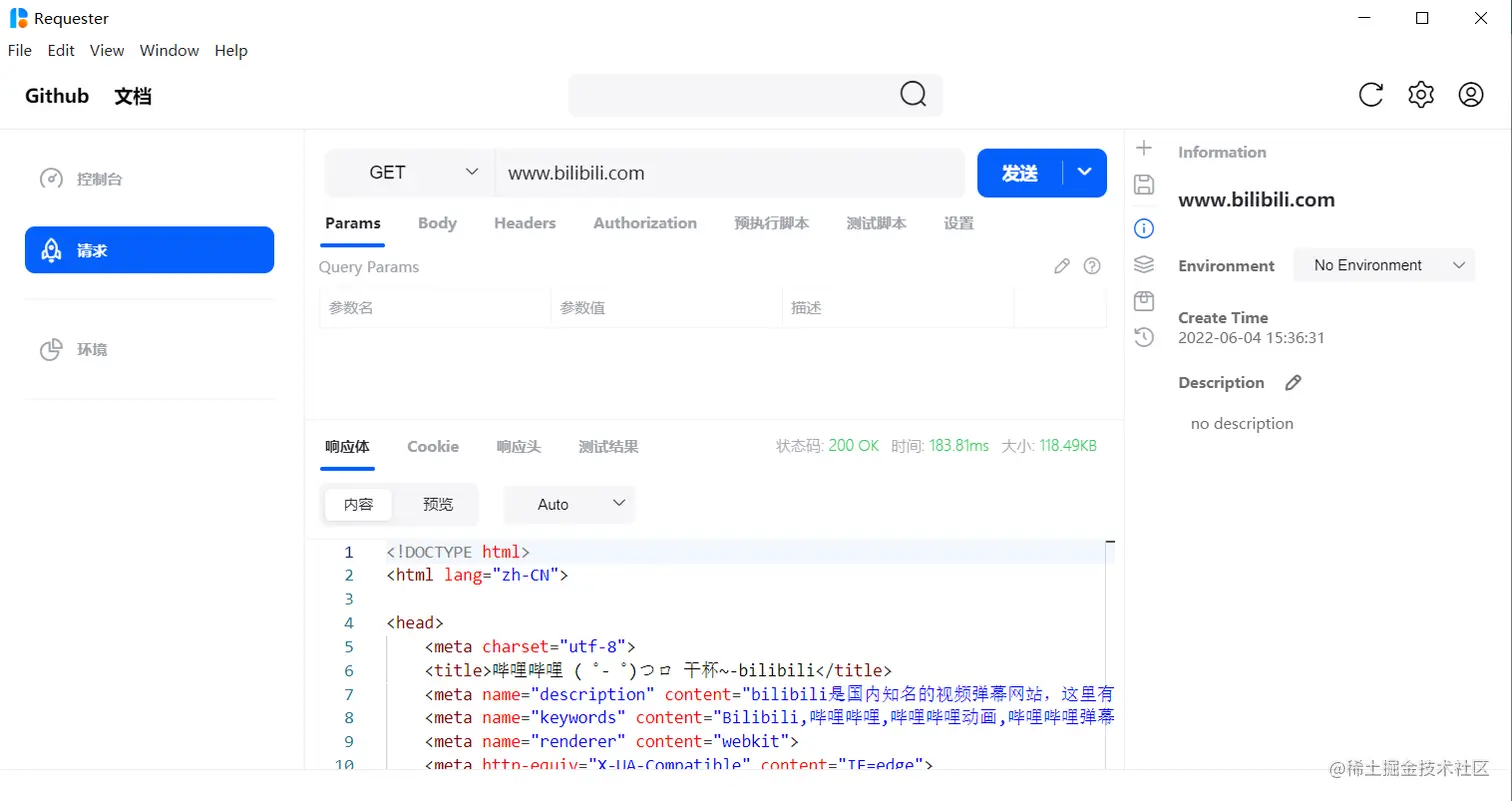Screen dimensions: 1512x801
Task: Open the Github link
Action: pyautogui.click(x=57, y=96)
